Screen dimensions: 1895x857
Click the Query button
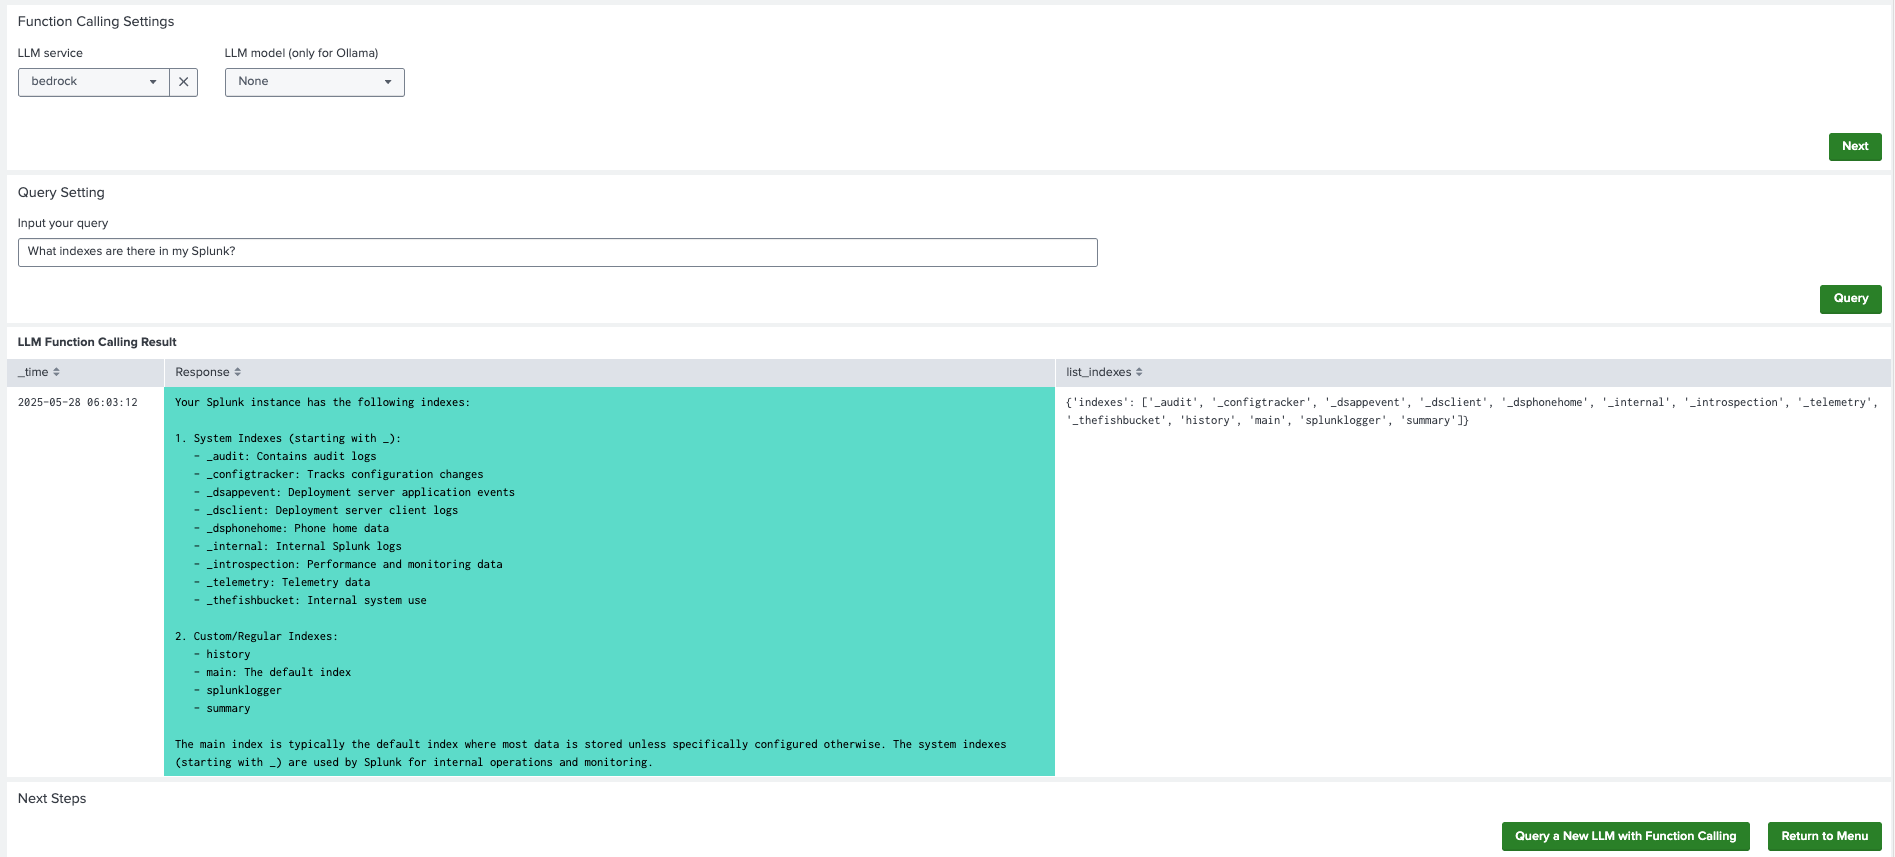coord(1850,299)
